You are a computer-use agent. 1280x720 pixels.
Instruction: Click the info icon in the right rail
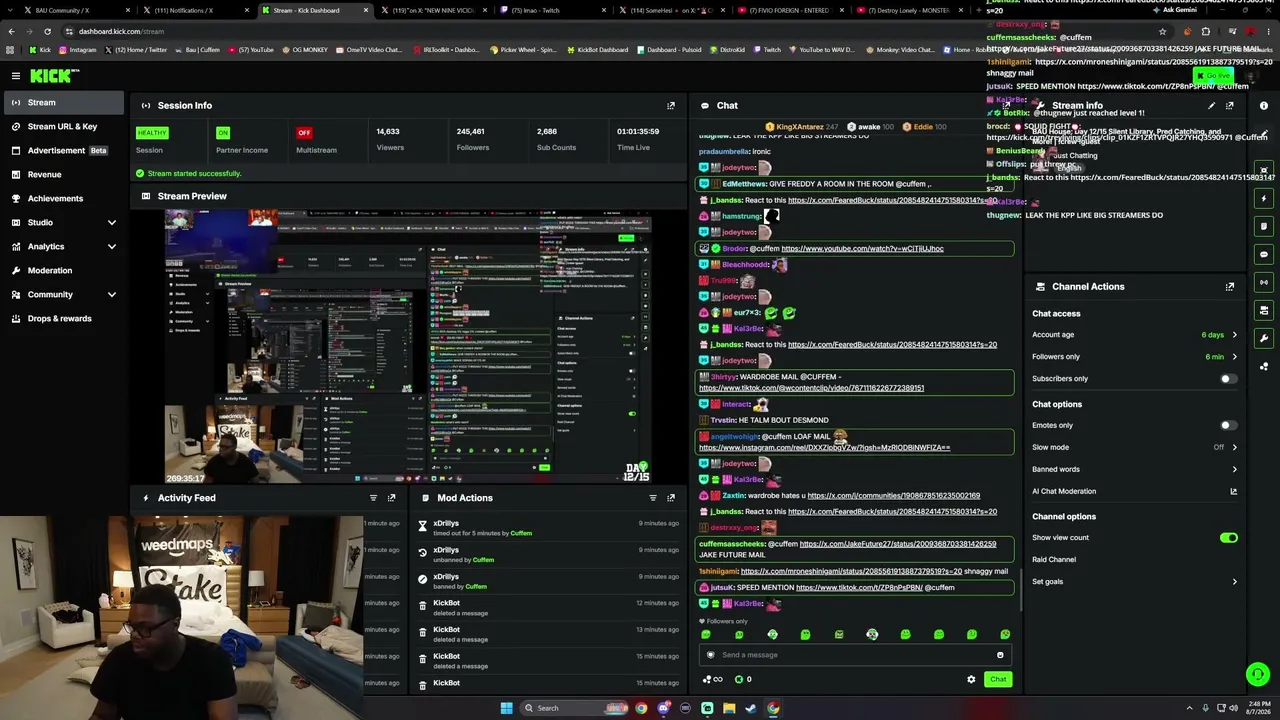tap(1264, 106)
